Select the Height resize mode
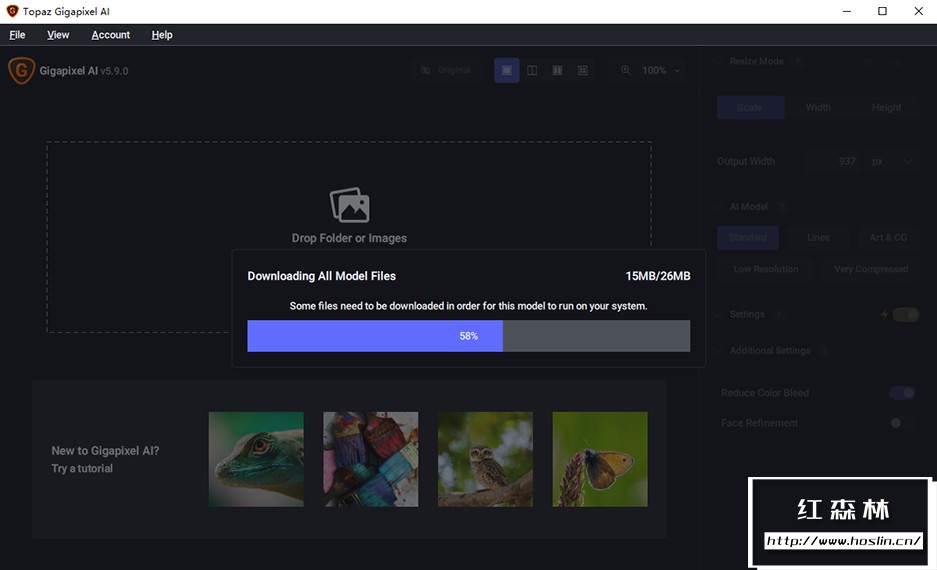This screenshot has width=937, height=570. (x=886, y=108)
